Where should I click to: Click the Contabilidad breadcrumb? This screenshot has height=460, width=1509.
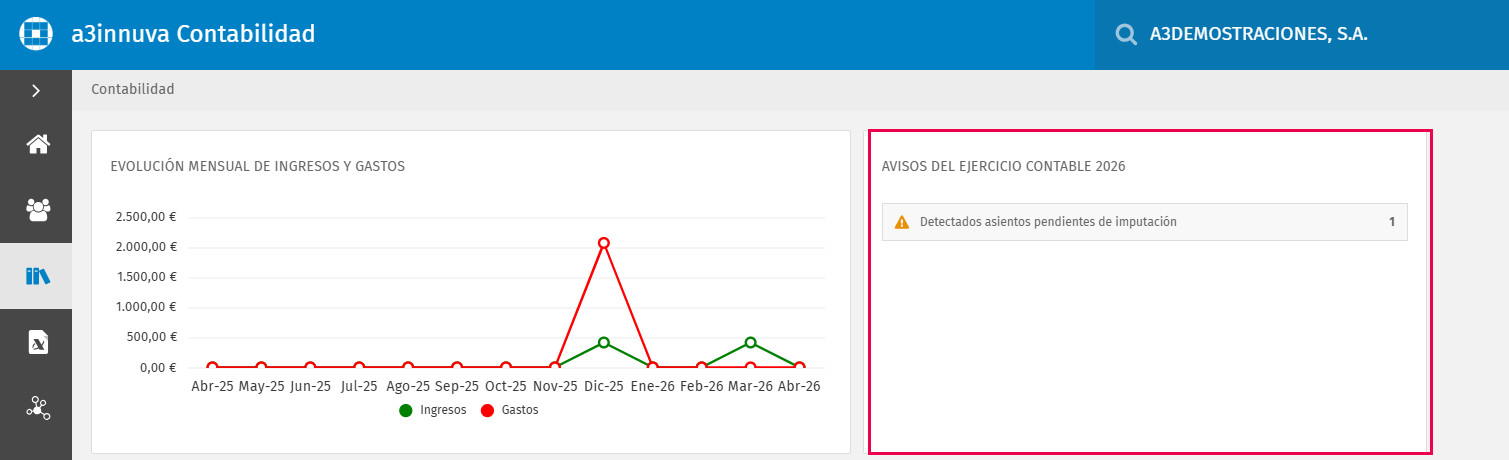tap(133, 89)
